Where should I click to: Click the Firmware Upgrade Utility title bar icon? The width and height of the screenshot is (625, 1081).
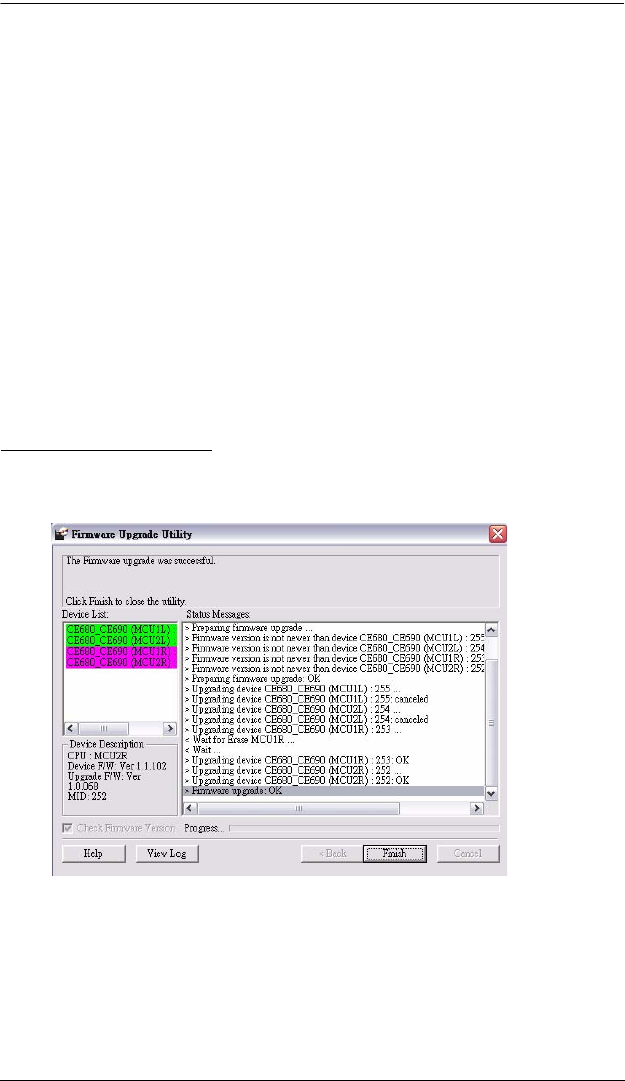pos(61,534)
